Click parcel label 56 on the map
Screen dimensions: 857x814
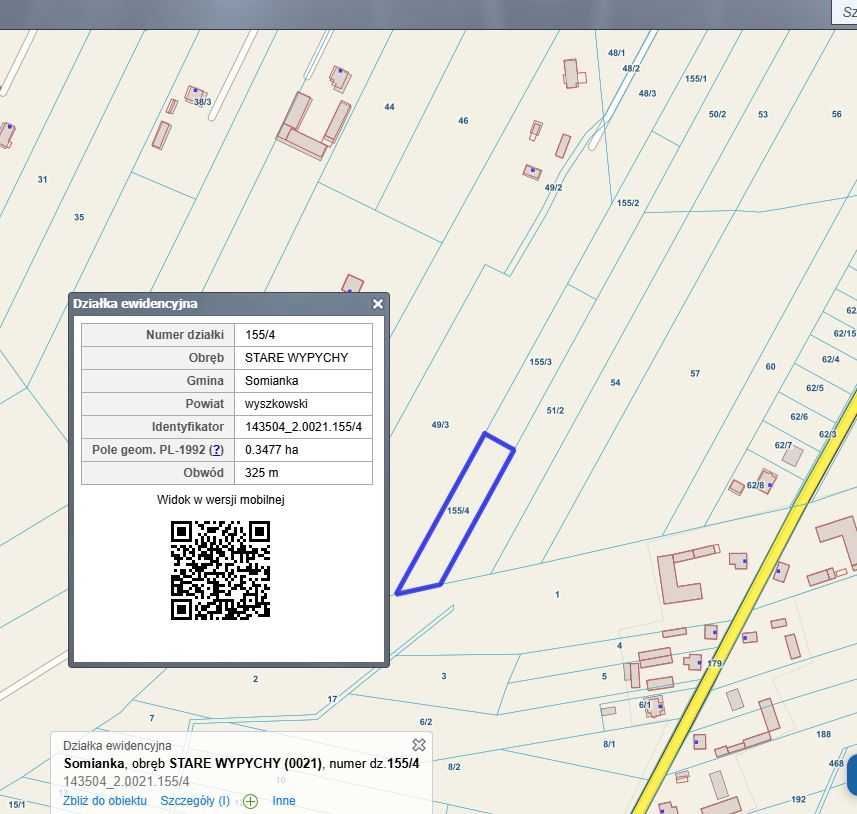pos(837,114)
